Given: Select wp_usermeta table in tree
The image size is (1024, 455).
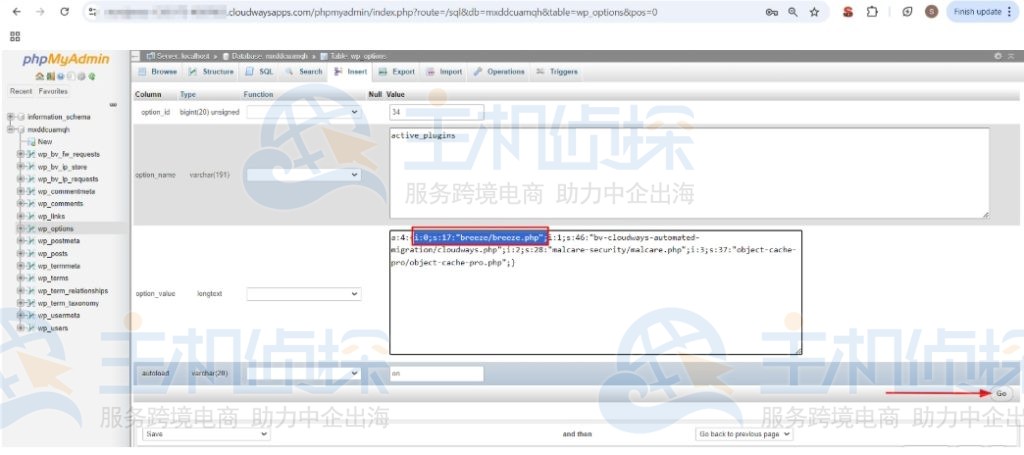Looking at the screenshot, I should (x=59, y=316).
